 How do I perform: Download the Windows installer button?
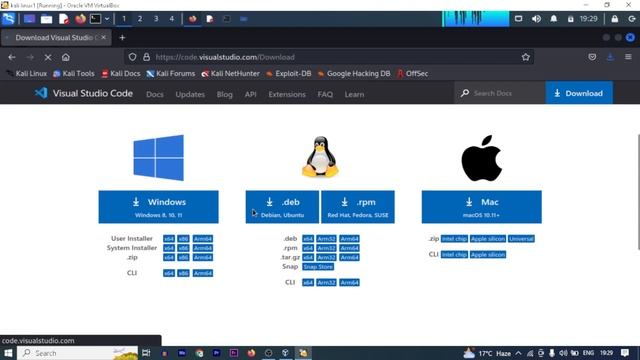(x=158, y=207)
